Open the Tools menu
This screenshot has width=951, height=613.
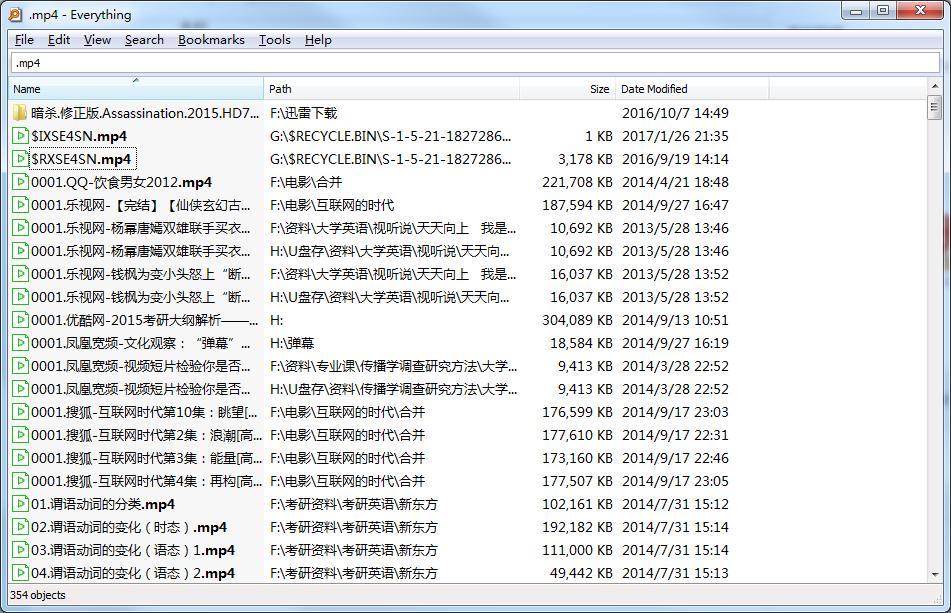click(274, 40)
